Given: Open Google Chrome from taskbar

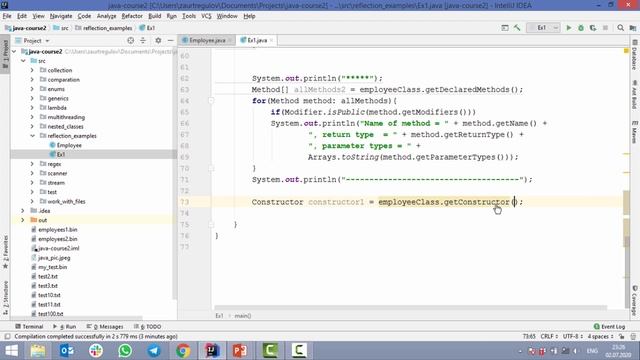Looking at the screenshot, I should 183,351.
